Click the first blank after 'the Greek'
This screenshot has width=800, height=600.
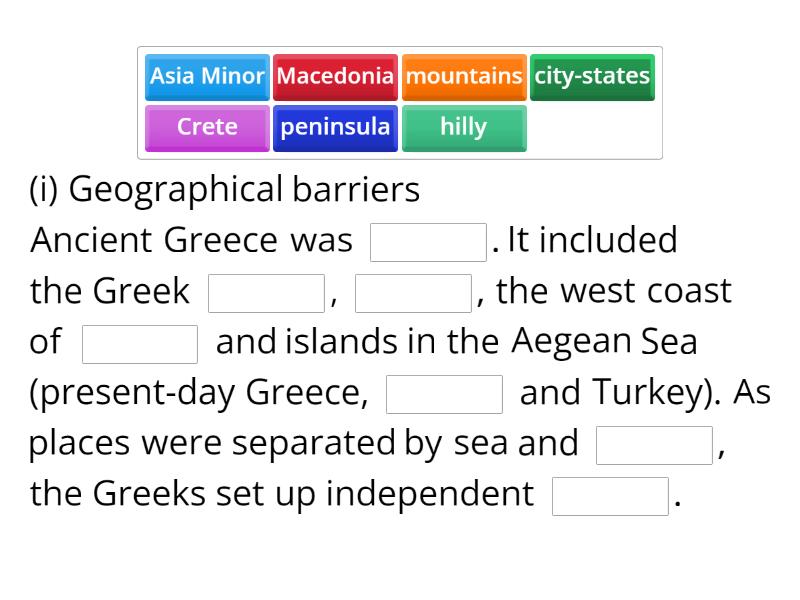[x=265, y=291]
